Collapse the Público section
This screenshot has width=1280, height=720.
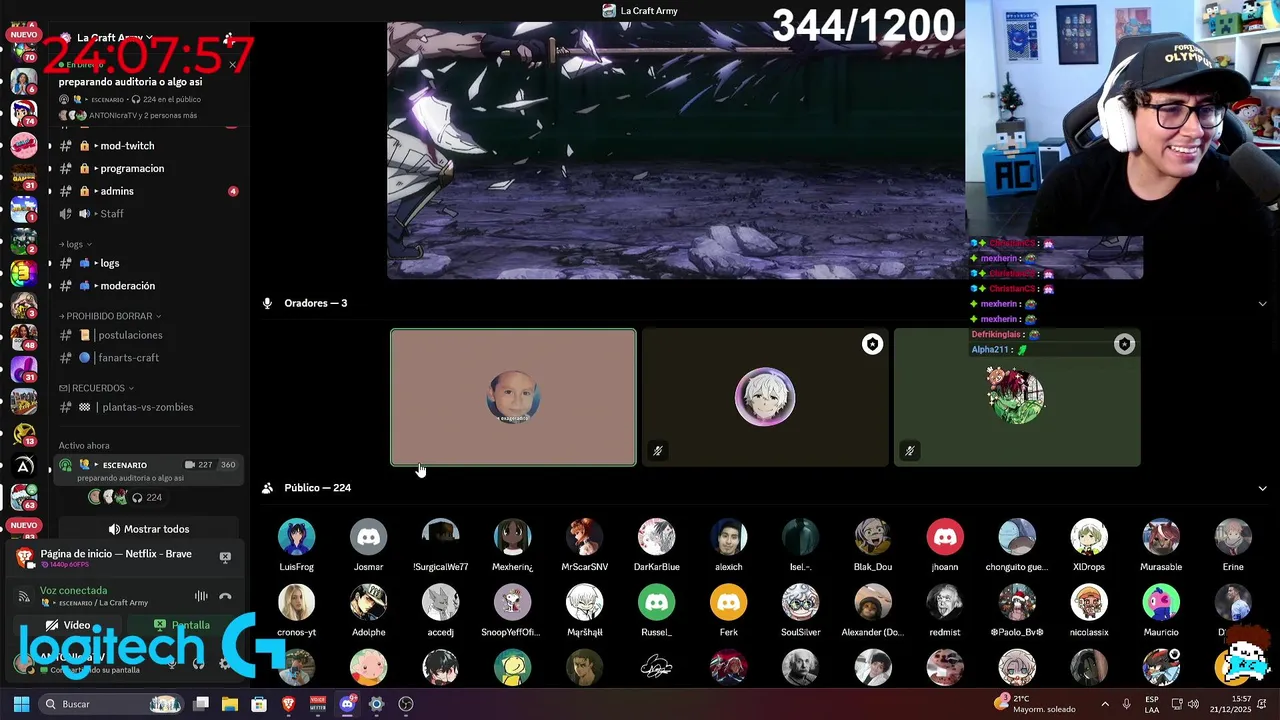(x=1262, y=488)
